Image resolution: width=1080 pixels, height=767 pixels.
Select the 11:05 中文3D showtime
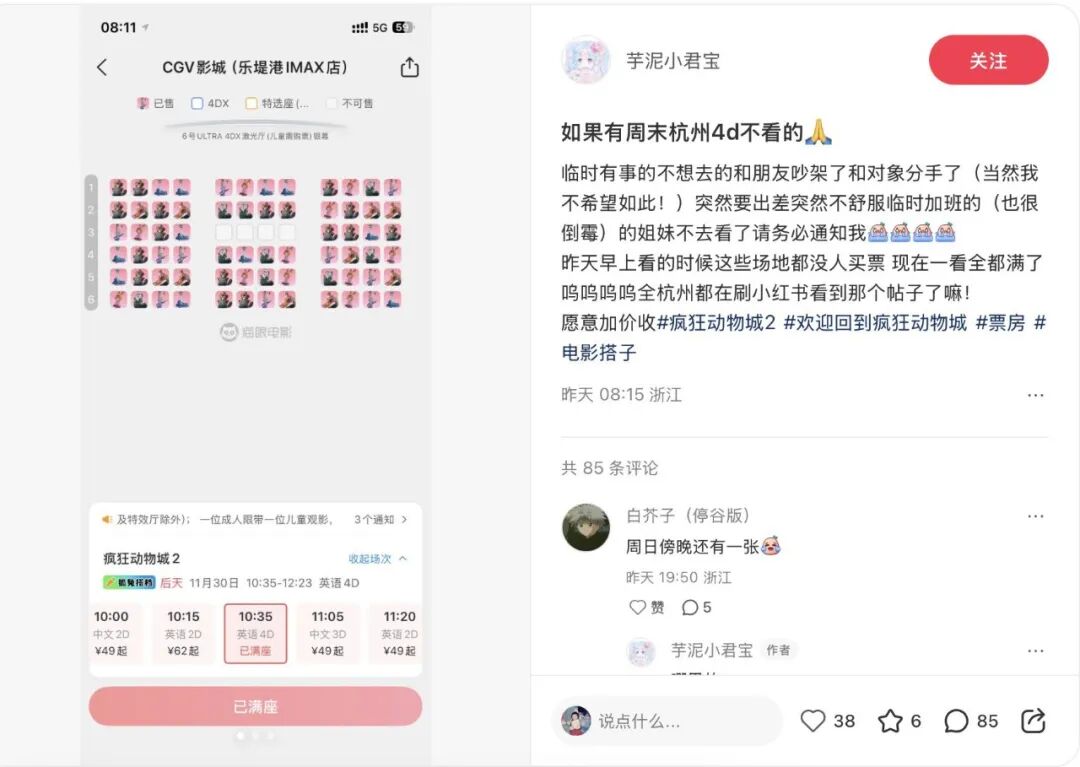click(328, 633)
